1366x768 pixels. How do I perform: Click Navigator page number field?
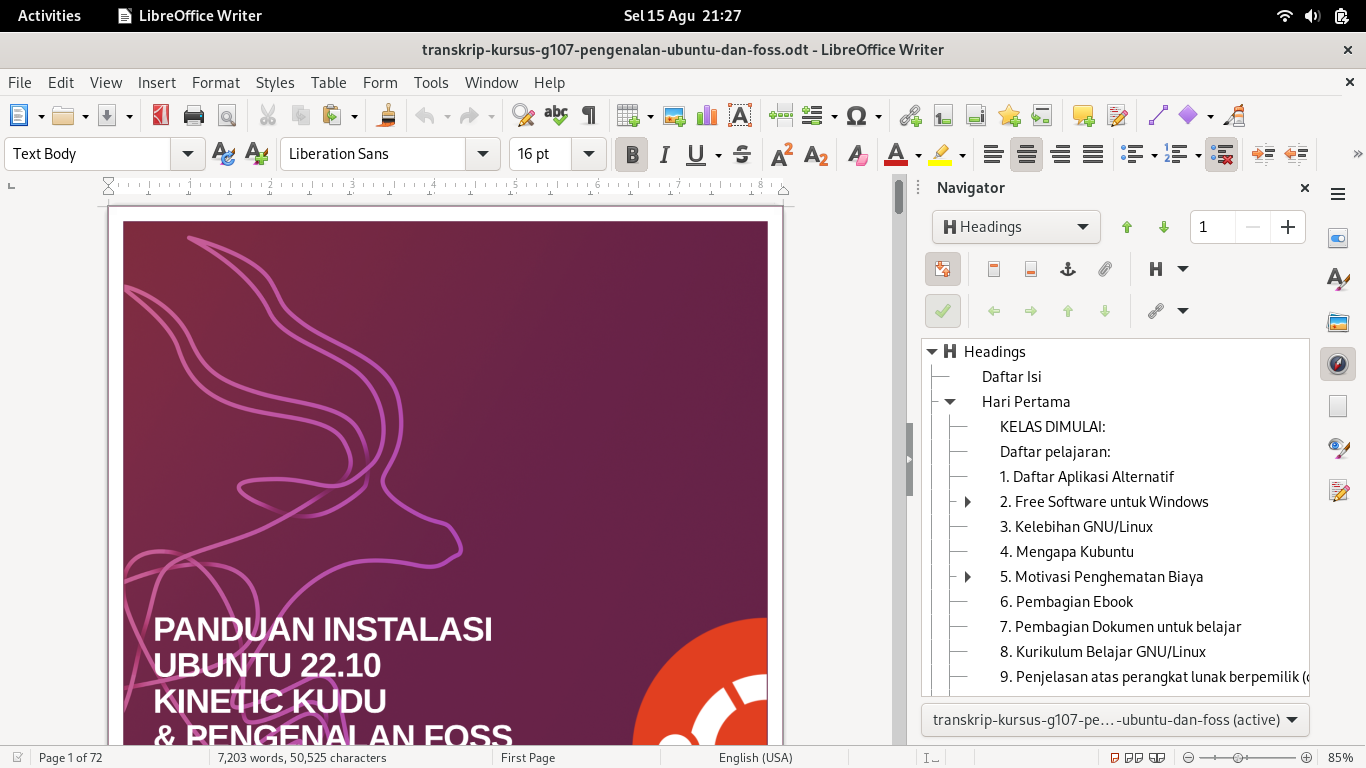[x=1212, y=227]
